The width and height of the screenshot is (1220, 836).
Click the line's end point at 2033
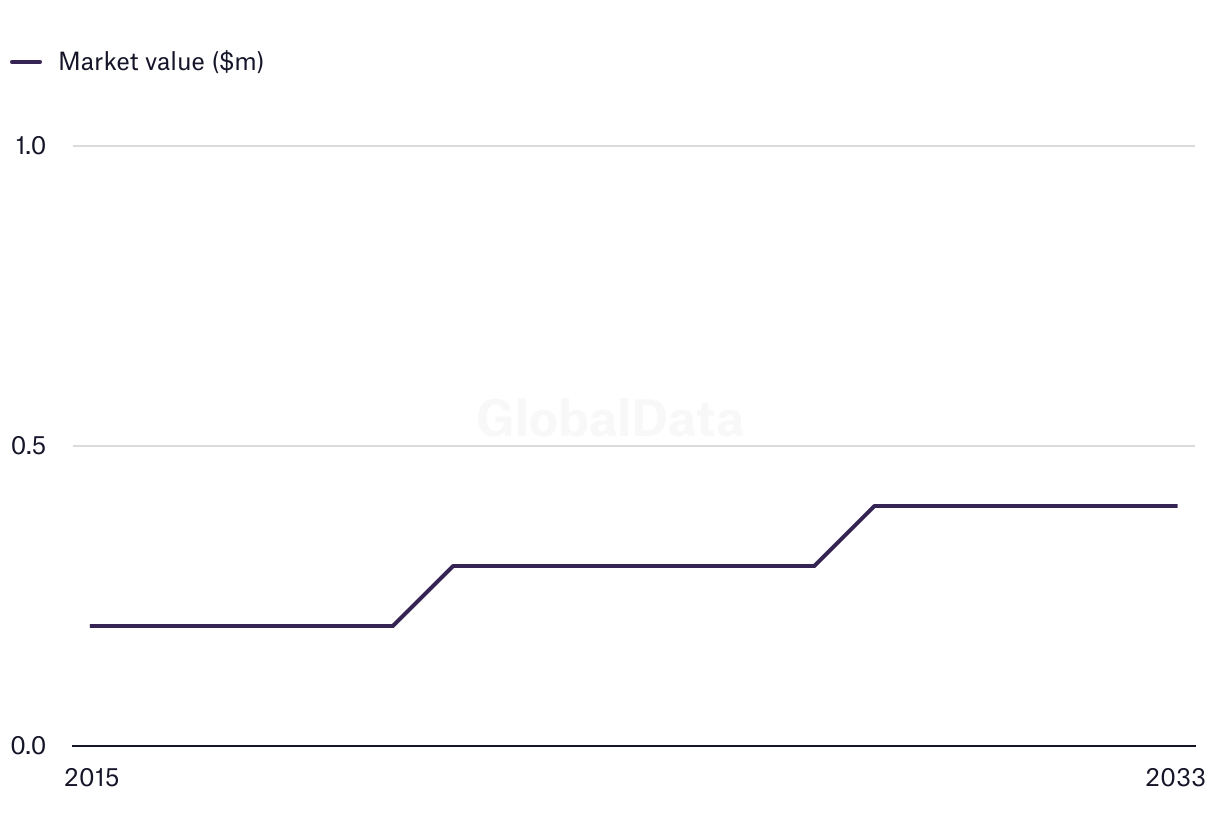[x=1176, y=506]
